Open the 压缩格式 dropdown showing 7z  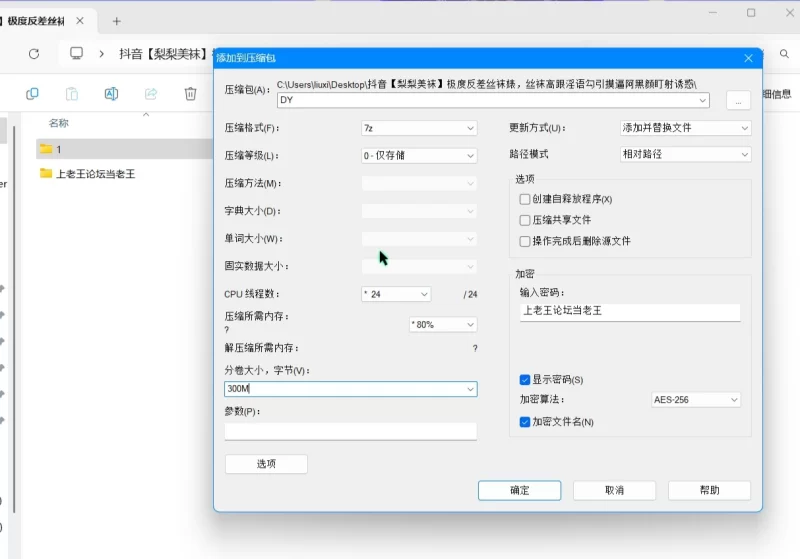(419, 128)
